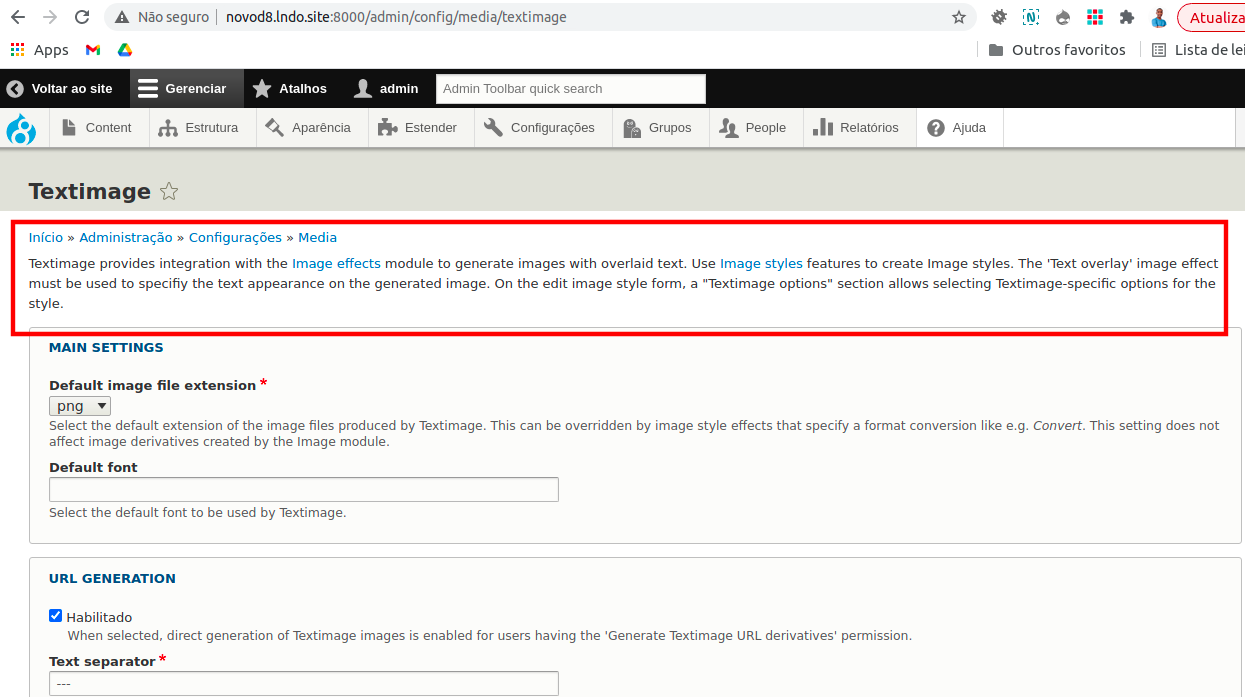Expand the Atalhos shortcuts menu

click(x=290, y=89)
